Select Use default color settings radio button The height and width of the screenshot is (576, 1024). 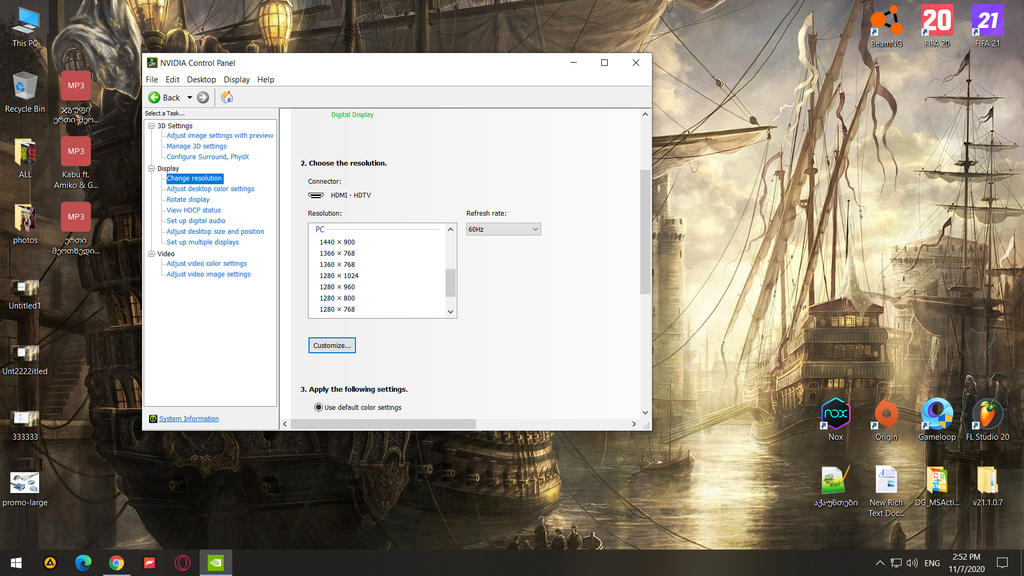point(319,408)
